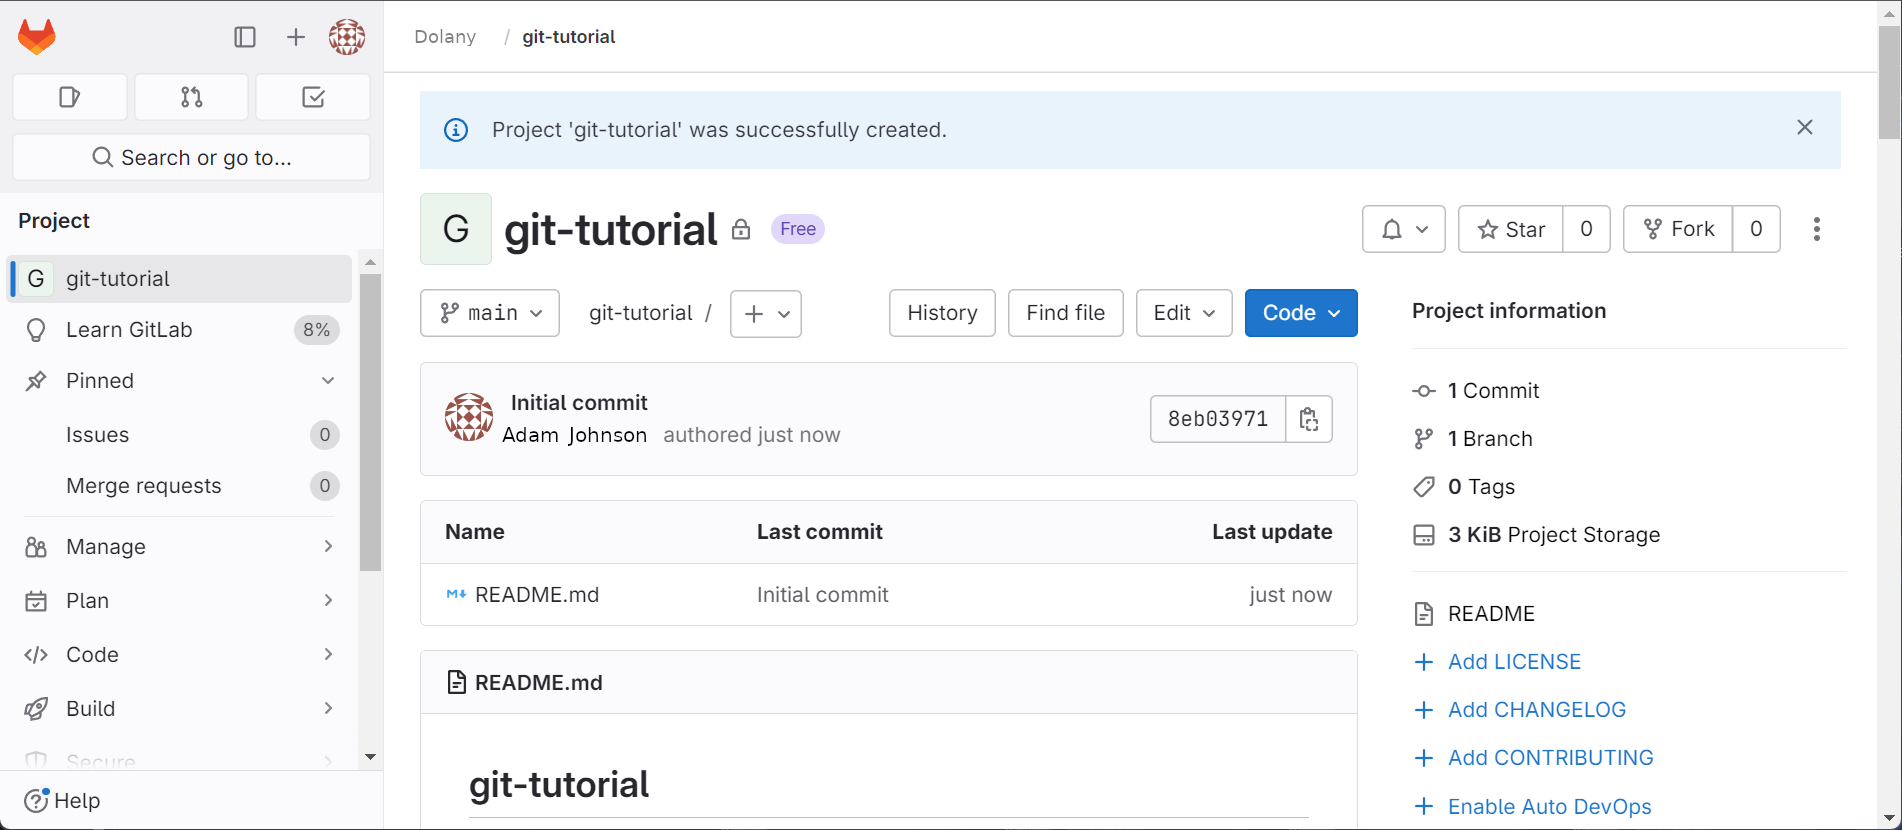Screen dimensions: 1902x830
Task: Click the private lock icon by title
Action: (741, 229)
